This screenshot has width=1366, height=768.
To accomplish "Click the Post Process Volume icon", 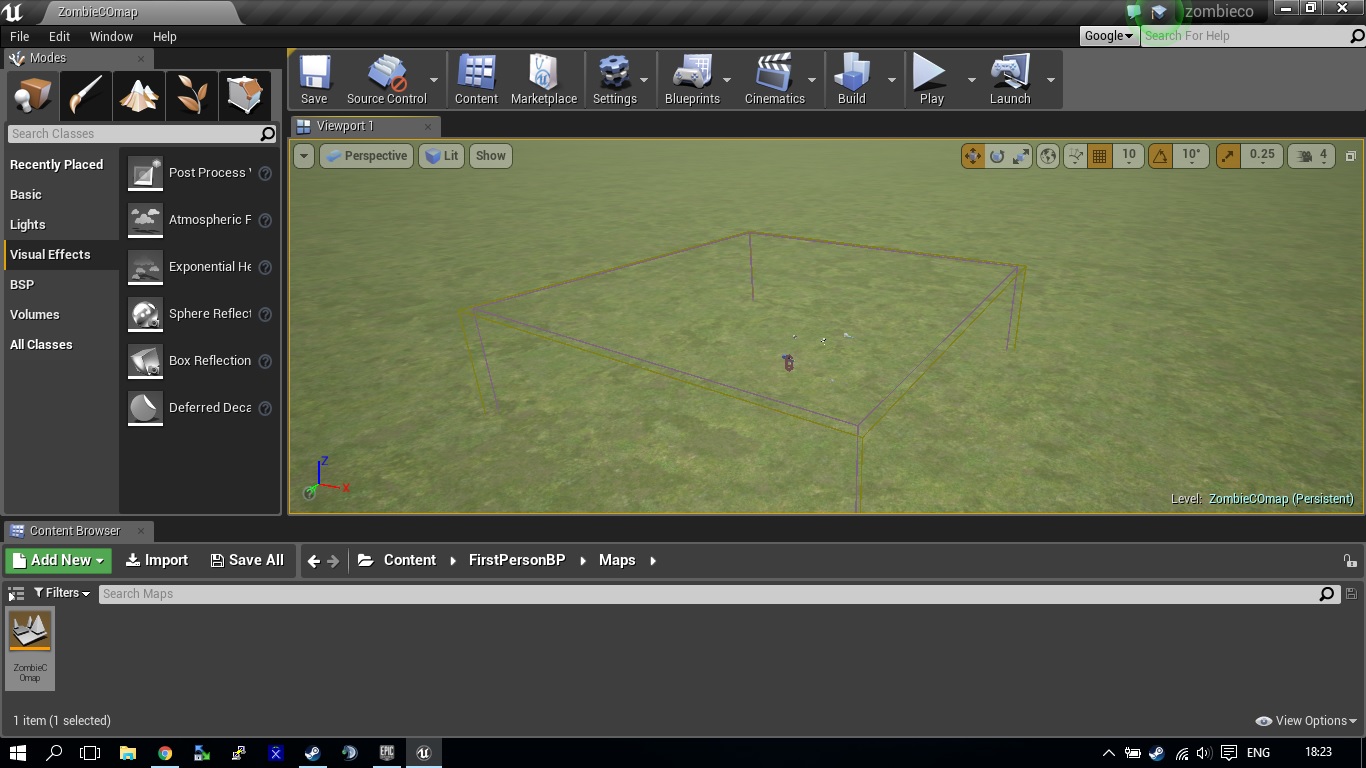I will click(145, 173).
